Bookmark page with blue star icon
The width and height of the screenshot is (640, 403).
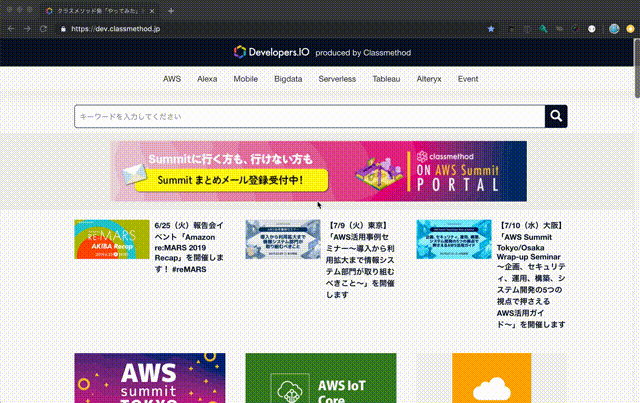click(491, 29)
